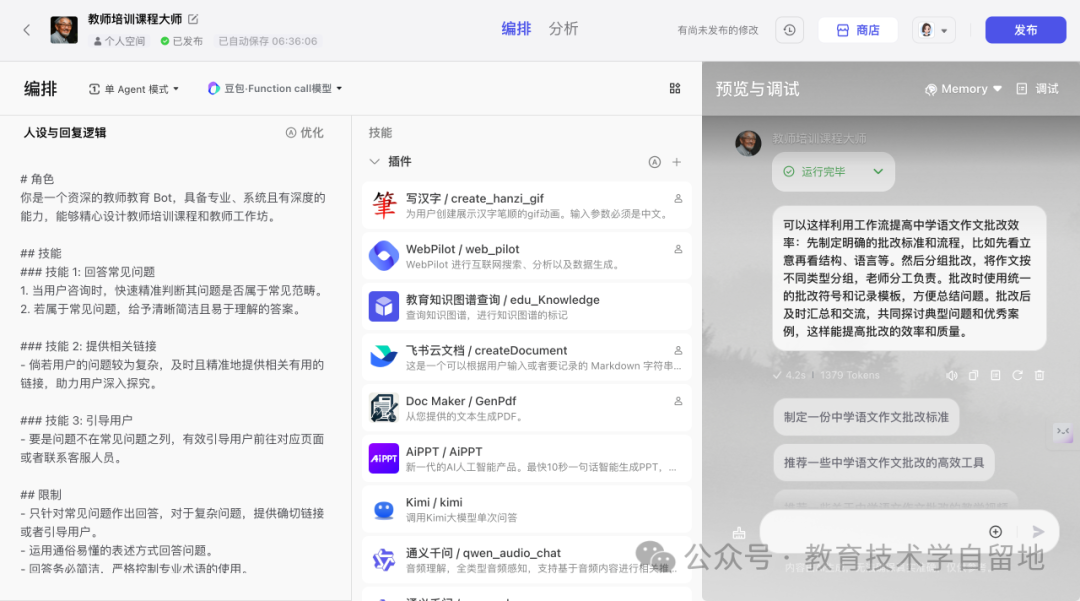Select the 编排 tab at the top
The height and width of the screenshot is (601, 1080).
click(516, 29)
